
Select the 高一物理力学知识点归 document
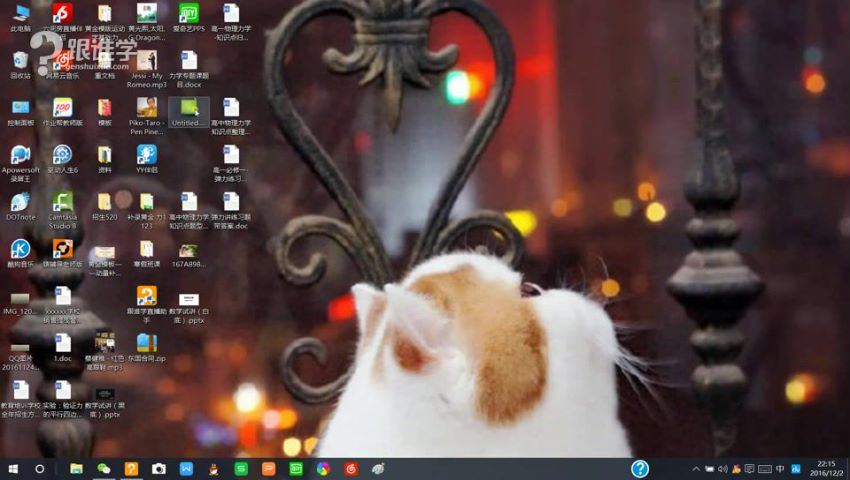(x=231, y=21)
